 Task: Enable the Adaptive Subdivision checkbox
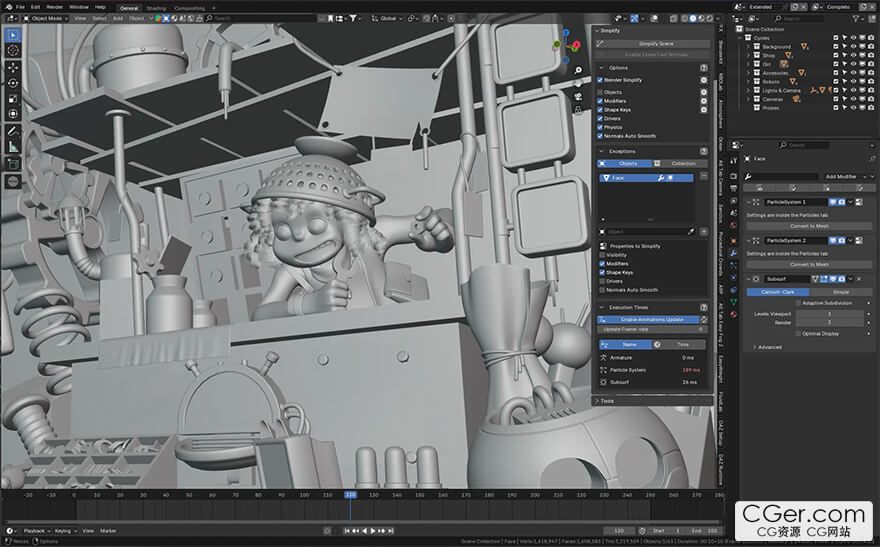[798, 302]
